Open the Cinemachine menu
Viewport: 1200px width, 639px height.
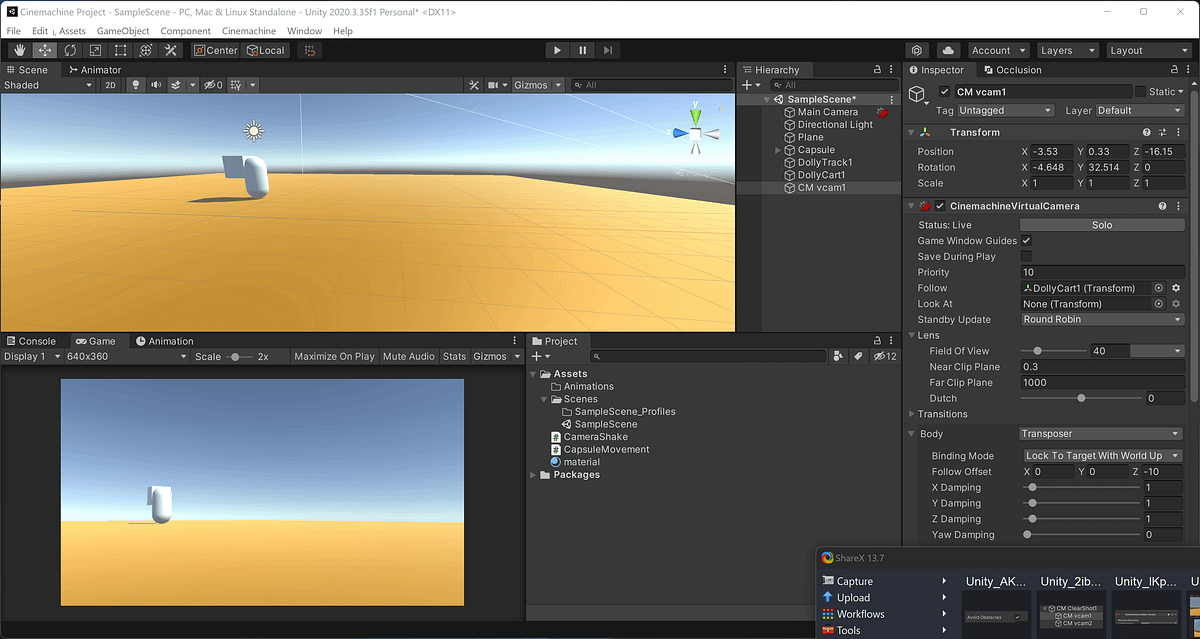point(249,30)
